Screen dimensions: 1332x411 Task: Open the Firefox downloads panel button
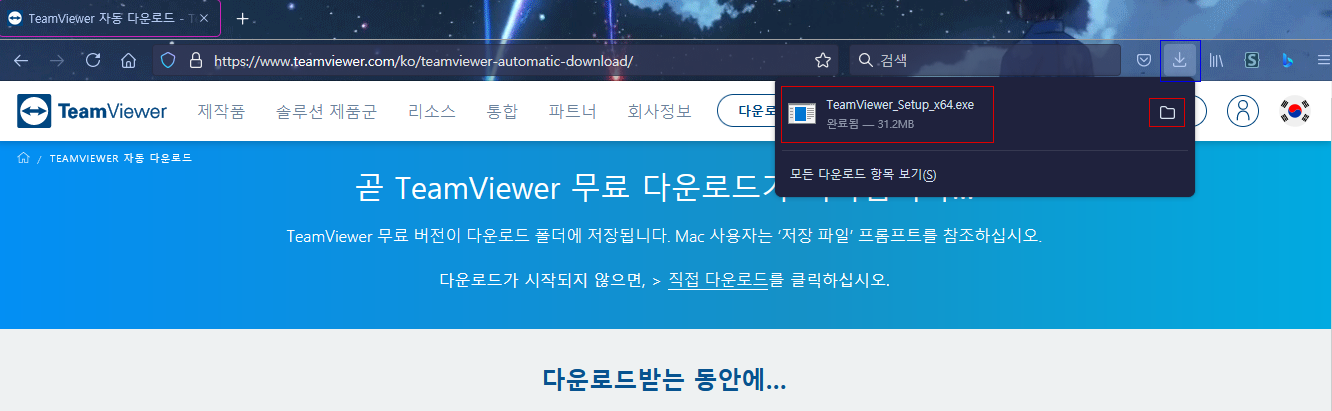(x=1180, y=60)
